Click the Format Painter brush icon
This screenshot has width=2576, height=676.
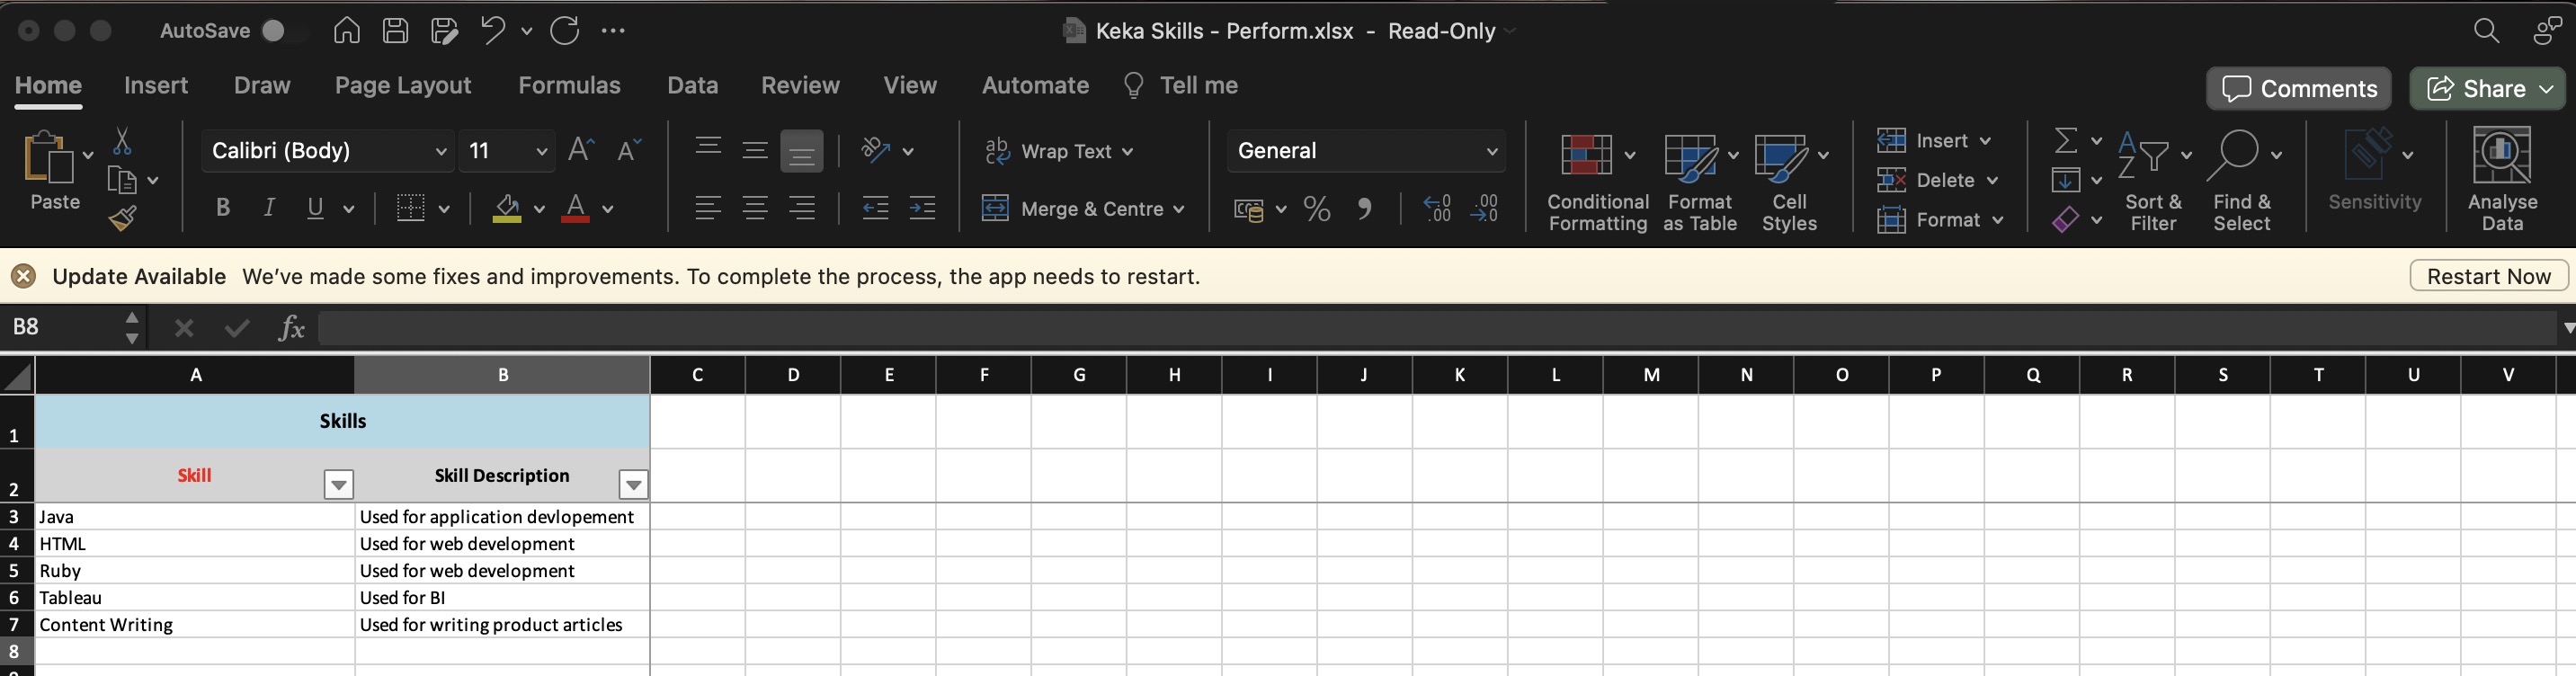pos(123,218)
